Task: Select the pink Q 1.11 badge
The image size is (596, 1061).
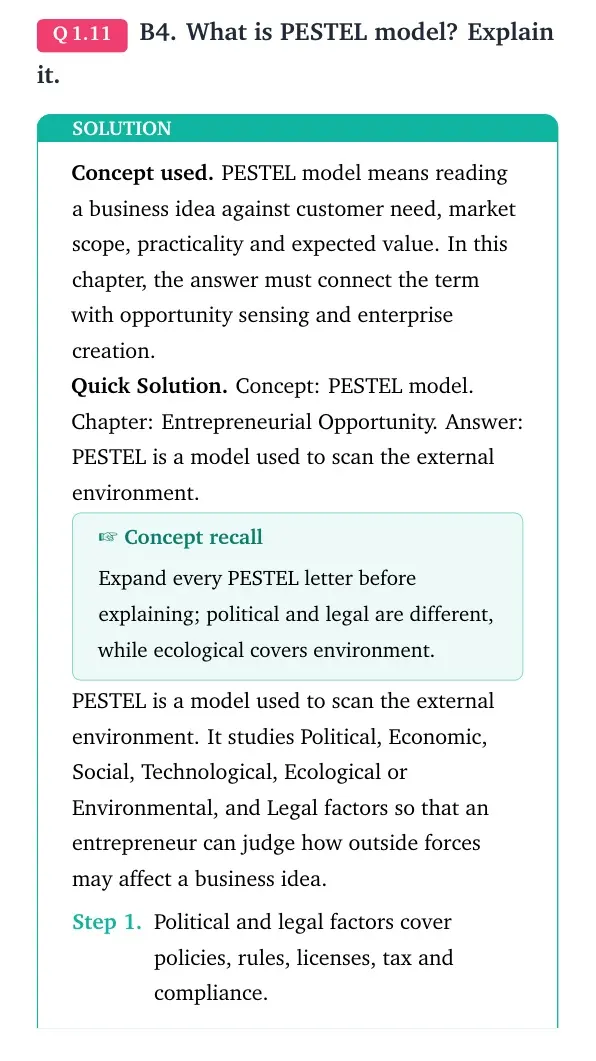Action: [x=82, y=35]
